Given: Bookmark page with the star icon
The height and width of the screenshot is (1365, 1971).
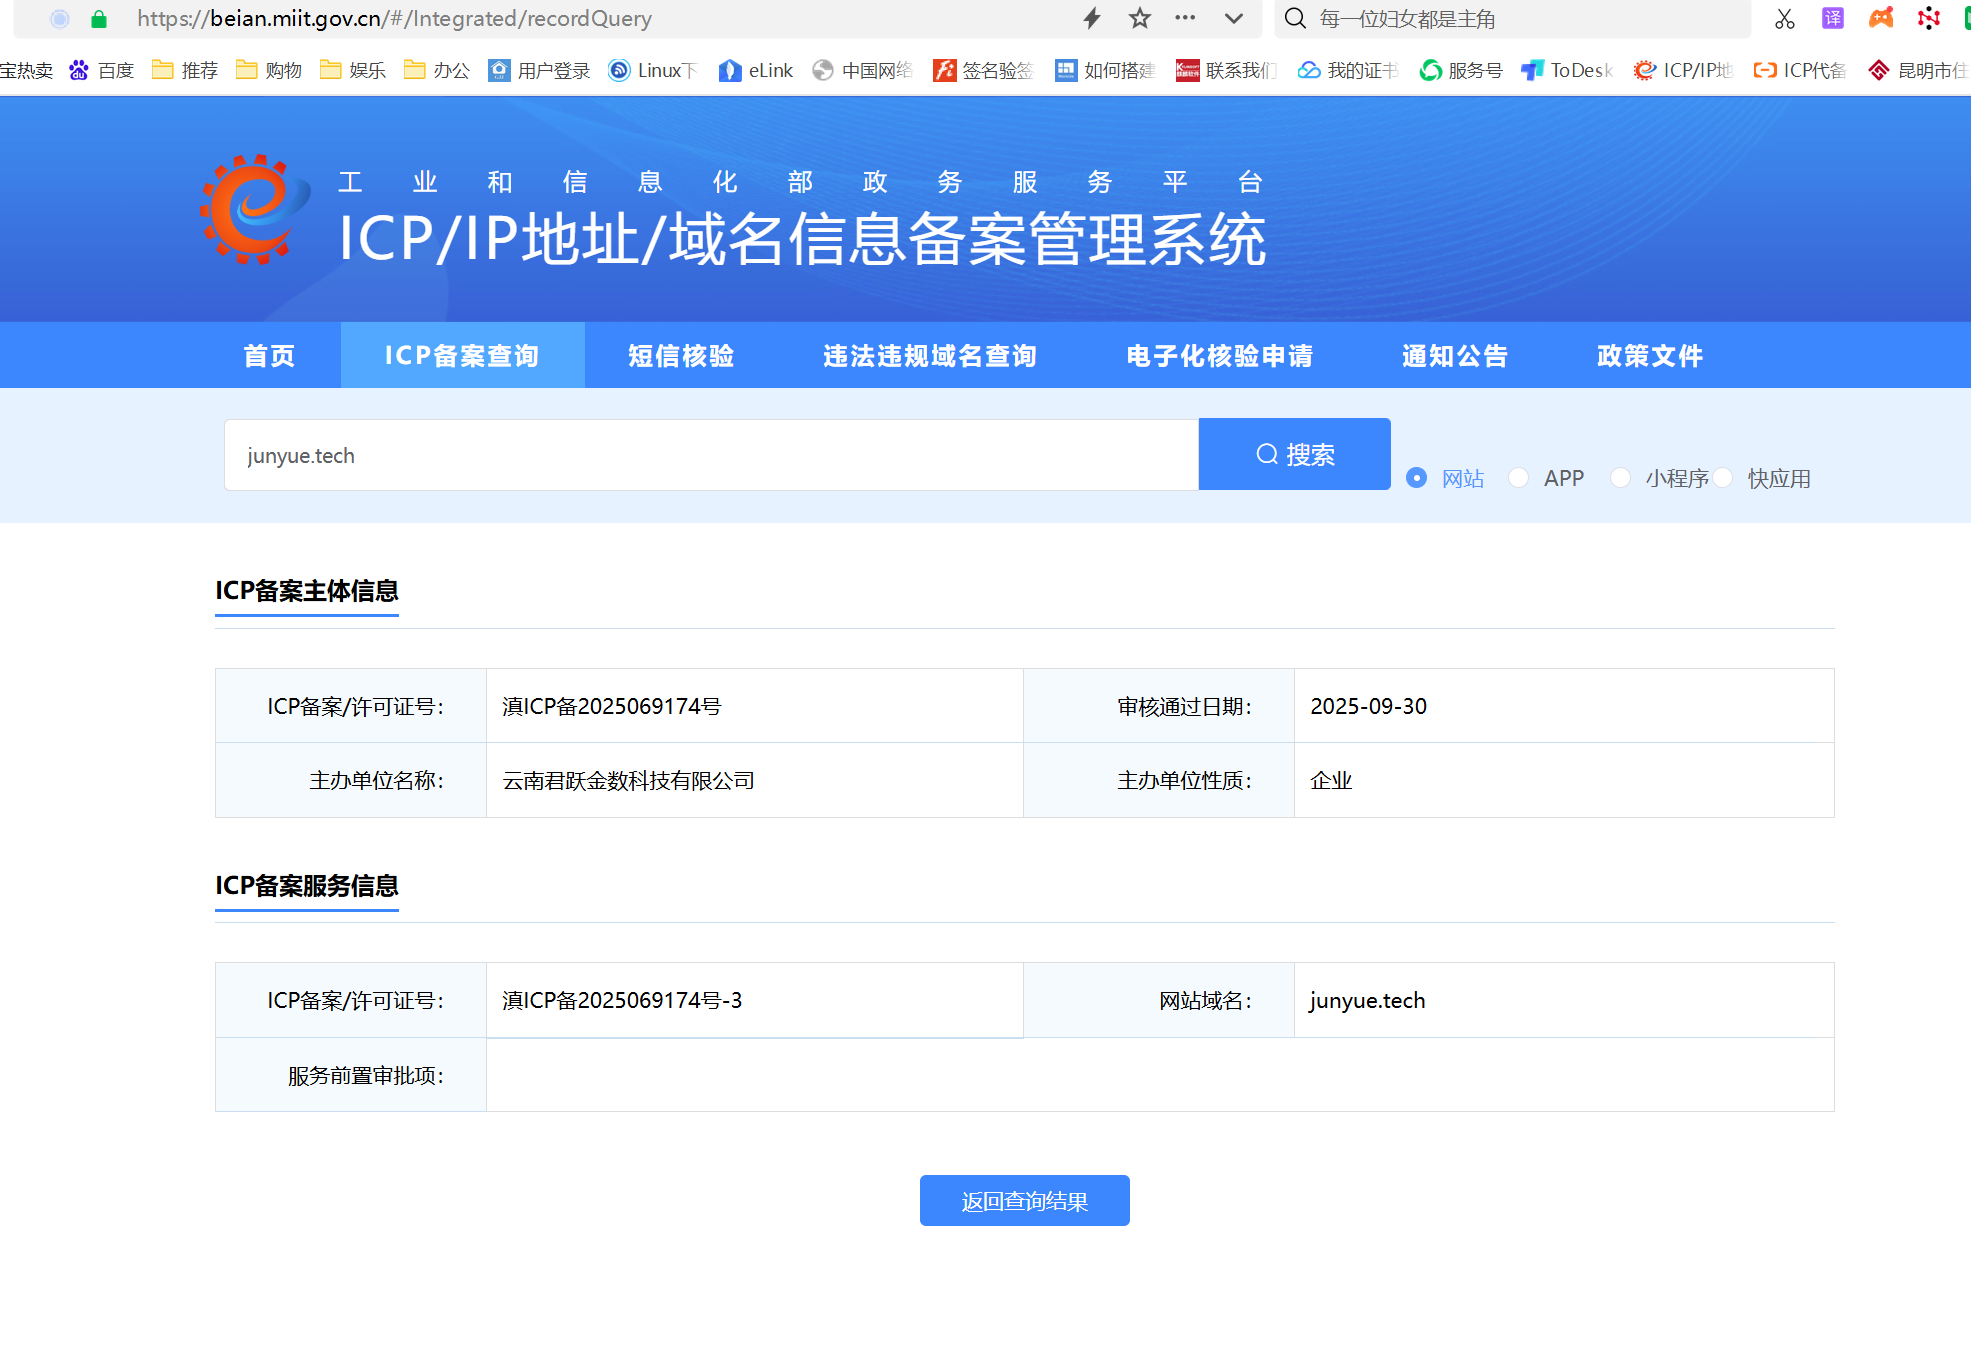Looking at the screenshot, I should click(1139, 18).
